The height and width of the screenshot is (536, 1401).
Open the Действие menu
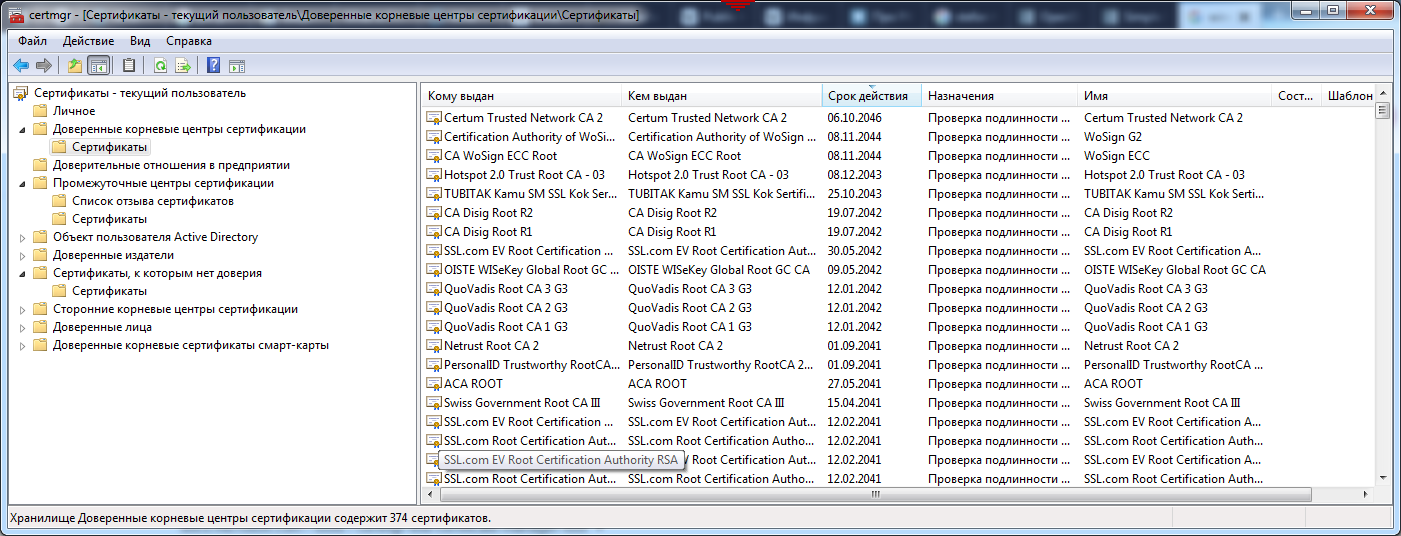click(x=88, y=41)
